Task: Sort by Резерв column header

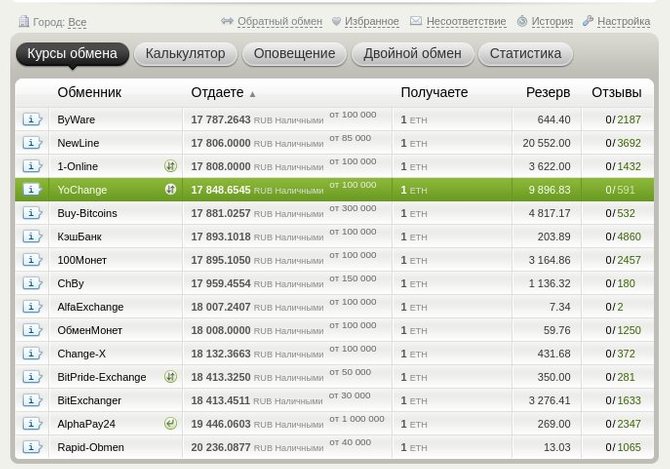Action: [548, 92]
